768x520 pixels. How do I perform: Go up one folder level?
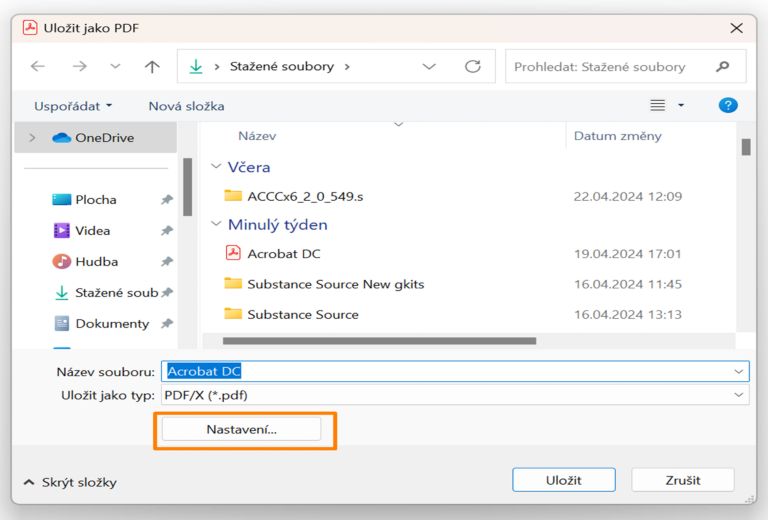click(152, 67)
